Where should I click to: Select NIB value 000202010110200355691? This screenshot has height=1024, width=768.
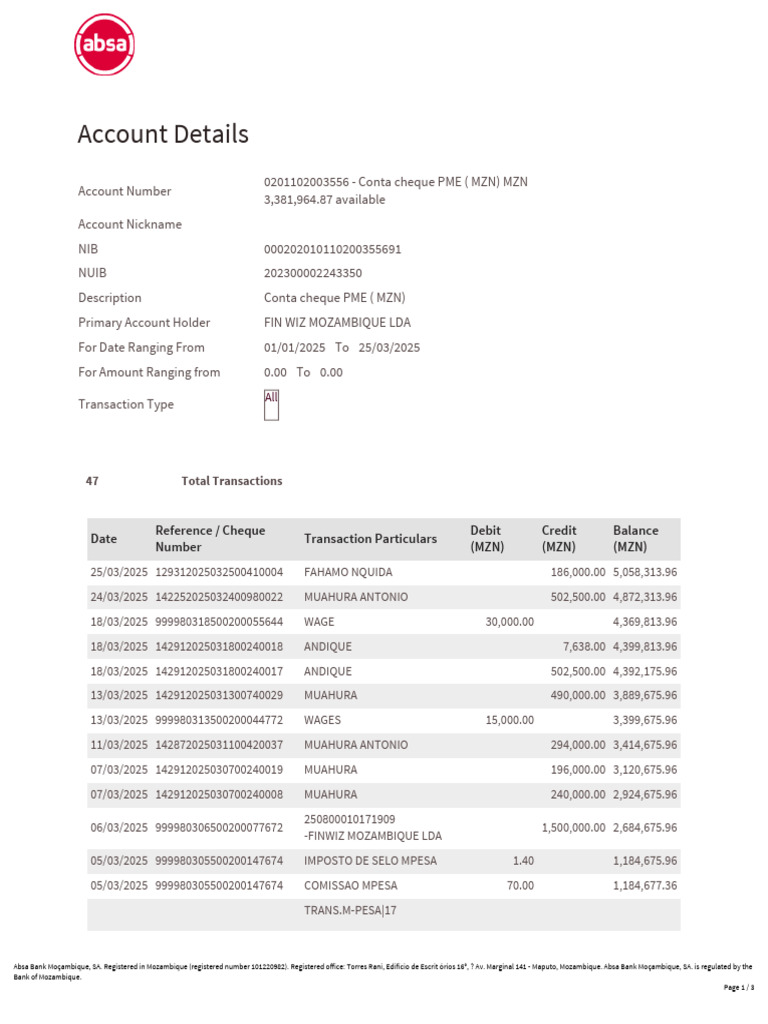[x=332, y=249]
